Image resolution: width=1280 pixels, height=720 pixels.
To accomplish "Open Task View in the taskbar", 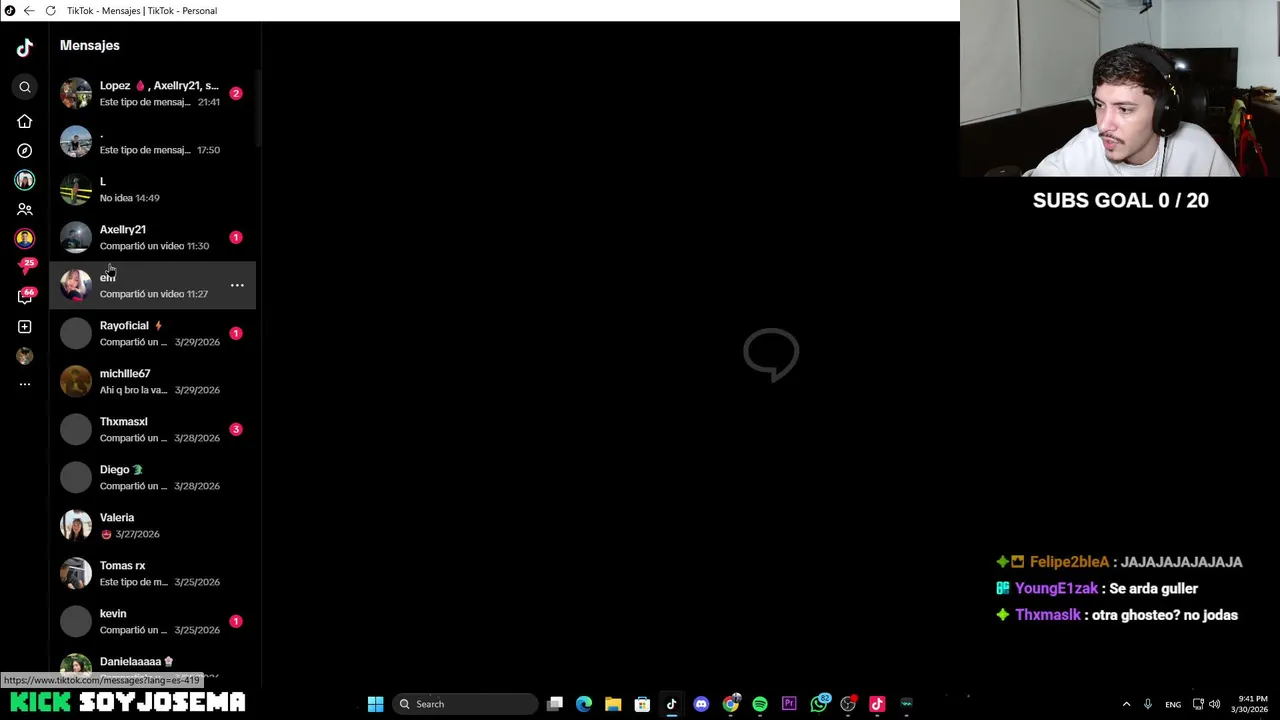I will coord(555,704).
